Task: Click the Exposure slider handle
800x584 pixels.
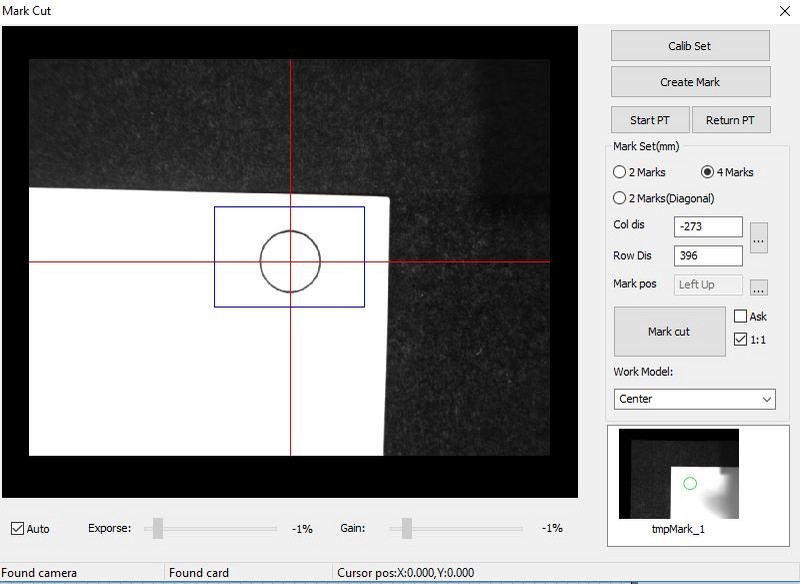Action: [x=158, y=528]
